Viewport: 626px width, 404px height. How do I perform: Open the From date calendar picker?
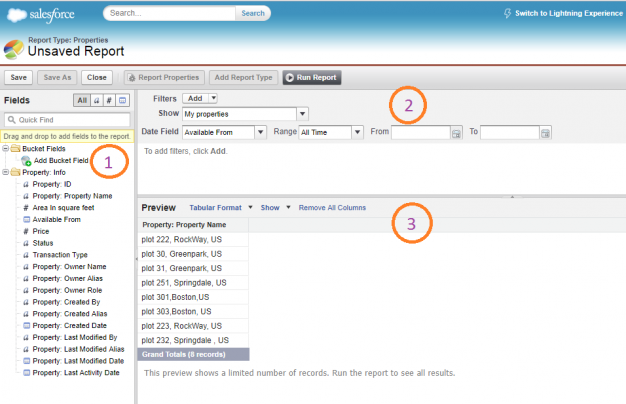[x=455, y=132]
